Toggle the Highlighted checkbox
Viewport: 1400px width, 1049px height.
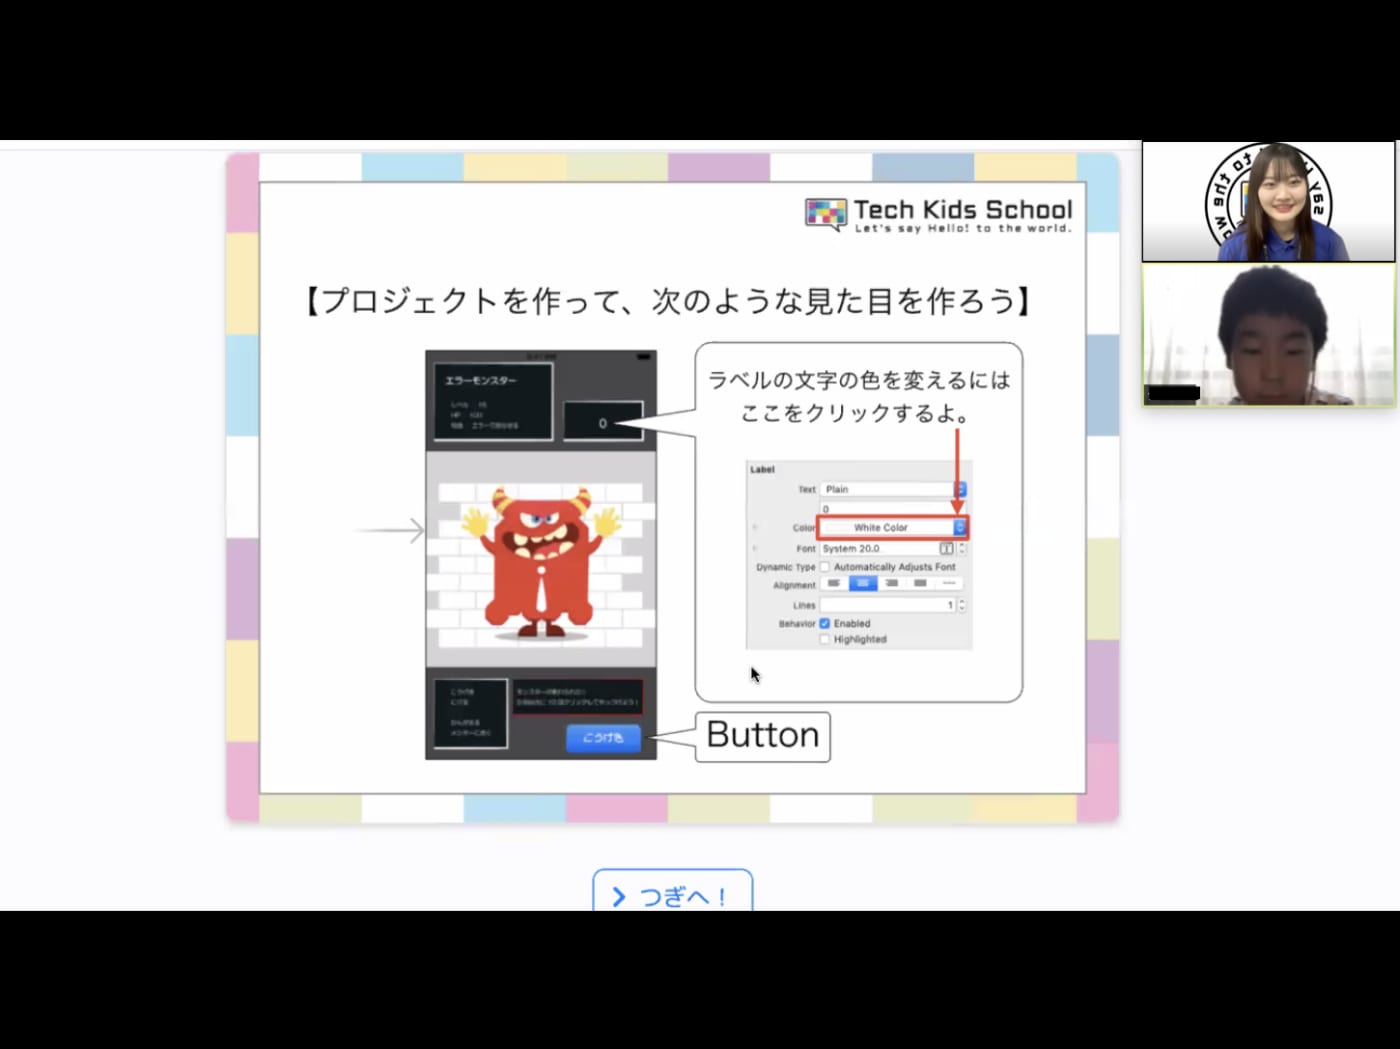pos(825,639)
